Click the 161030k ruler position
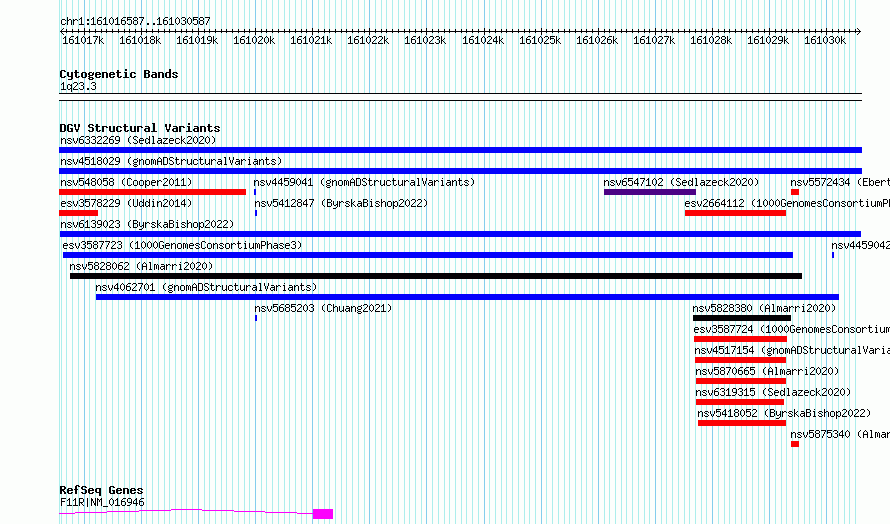The width and height of the screenshot is (890, 524). [825, 40]
